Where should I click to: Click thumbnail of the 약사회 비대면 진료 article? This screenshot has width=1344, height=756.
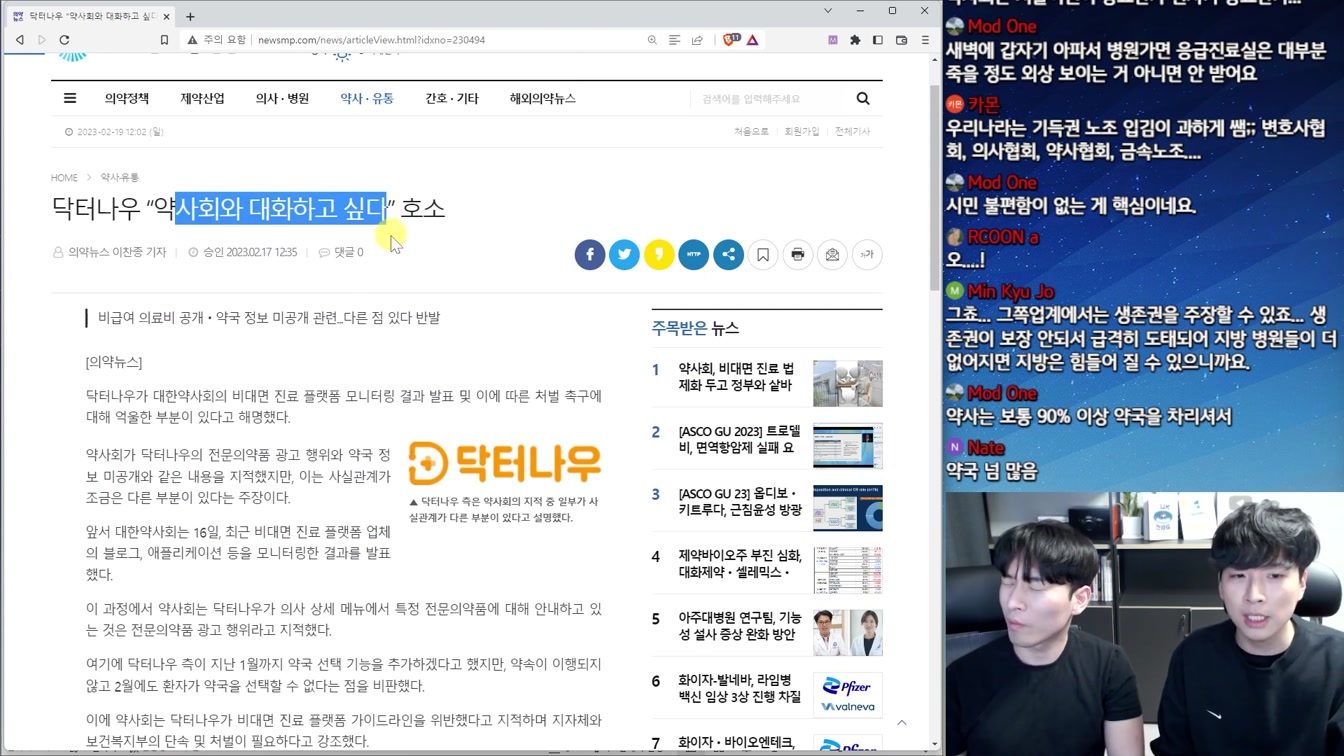(x=848, y=383)
